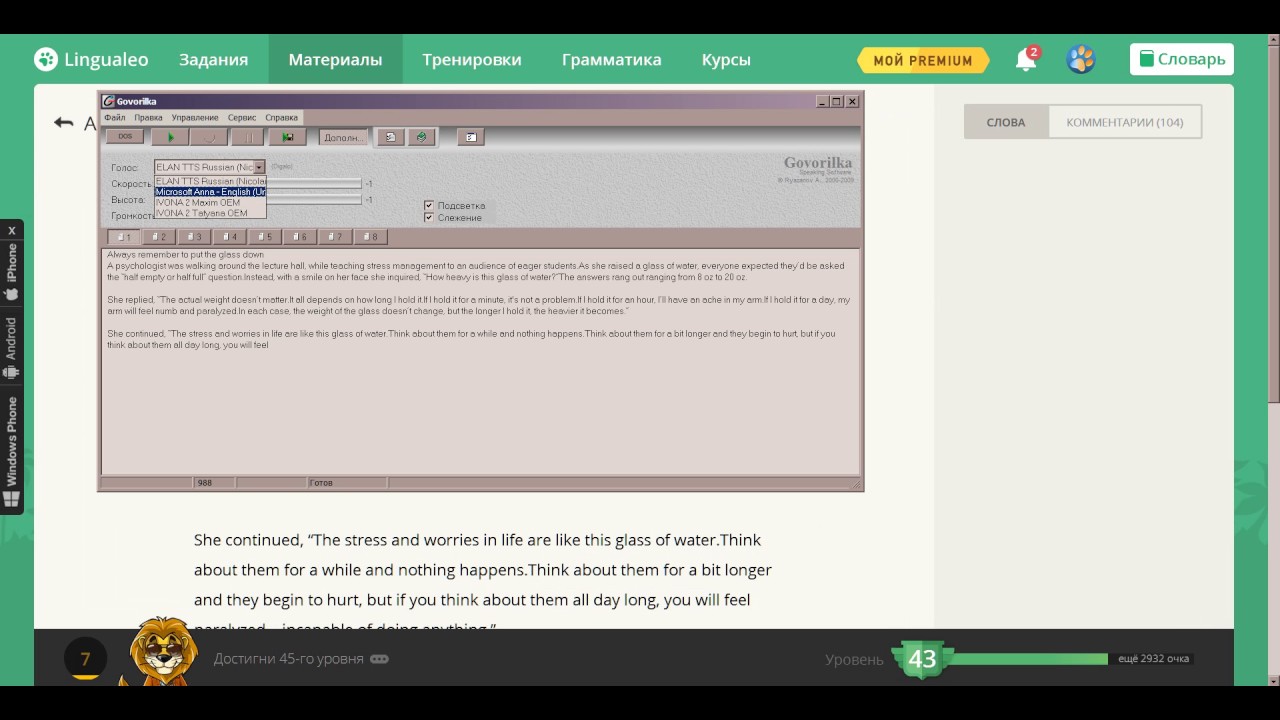Viewport: 1280px width, 720px height.
Task: Click the Windows Phone app link
Action: coord(12,452)
